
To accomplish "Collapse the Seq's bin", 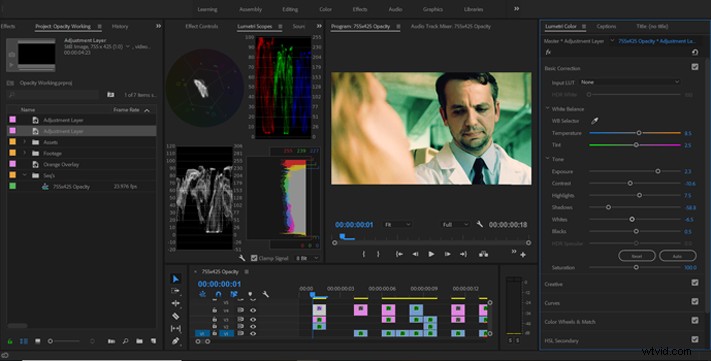I will pos(24,175).
